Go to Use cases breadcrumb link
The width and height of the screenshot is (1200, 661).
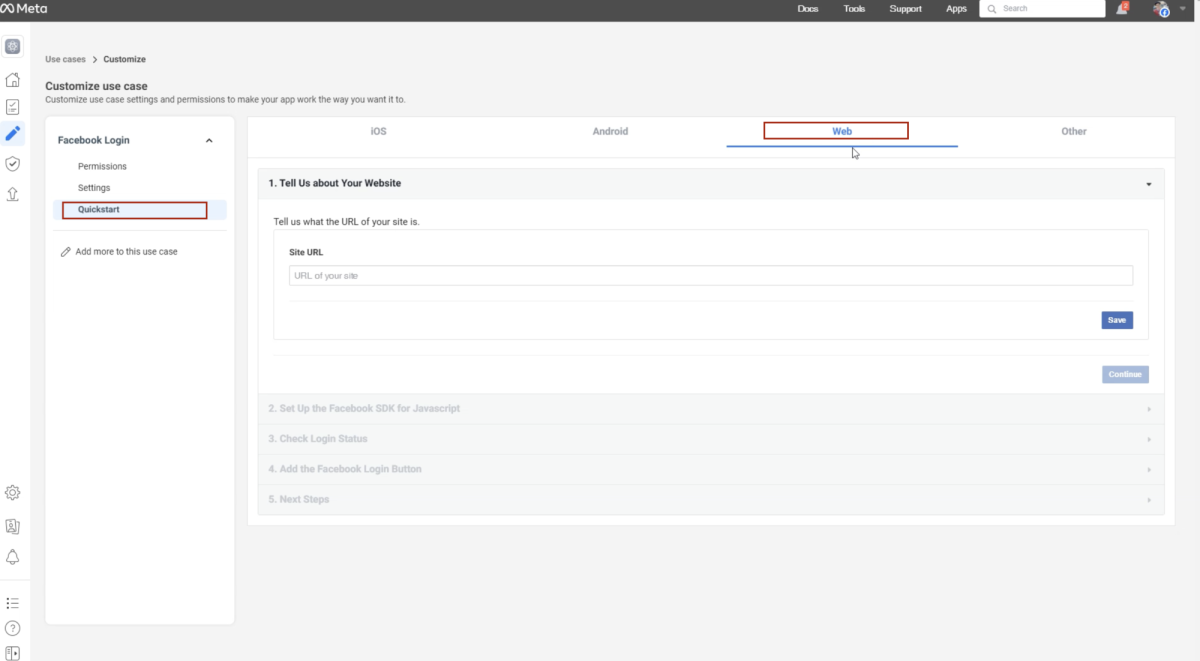(x=65, y=60)
